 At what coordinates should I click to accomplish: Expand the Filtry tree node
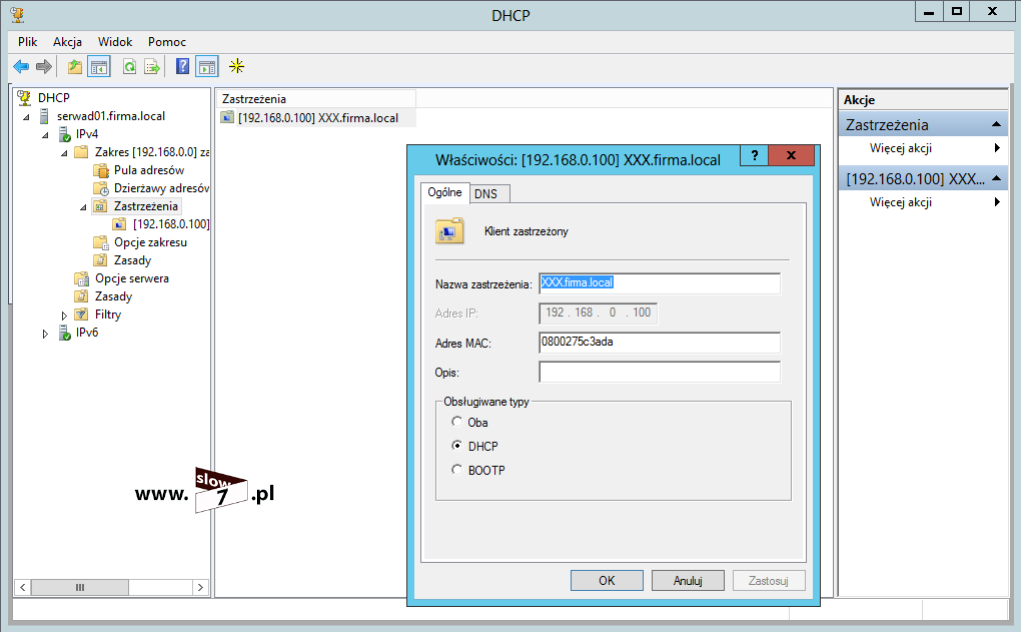click(x=64, y=315)
